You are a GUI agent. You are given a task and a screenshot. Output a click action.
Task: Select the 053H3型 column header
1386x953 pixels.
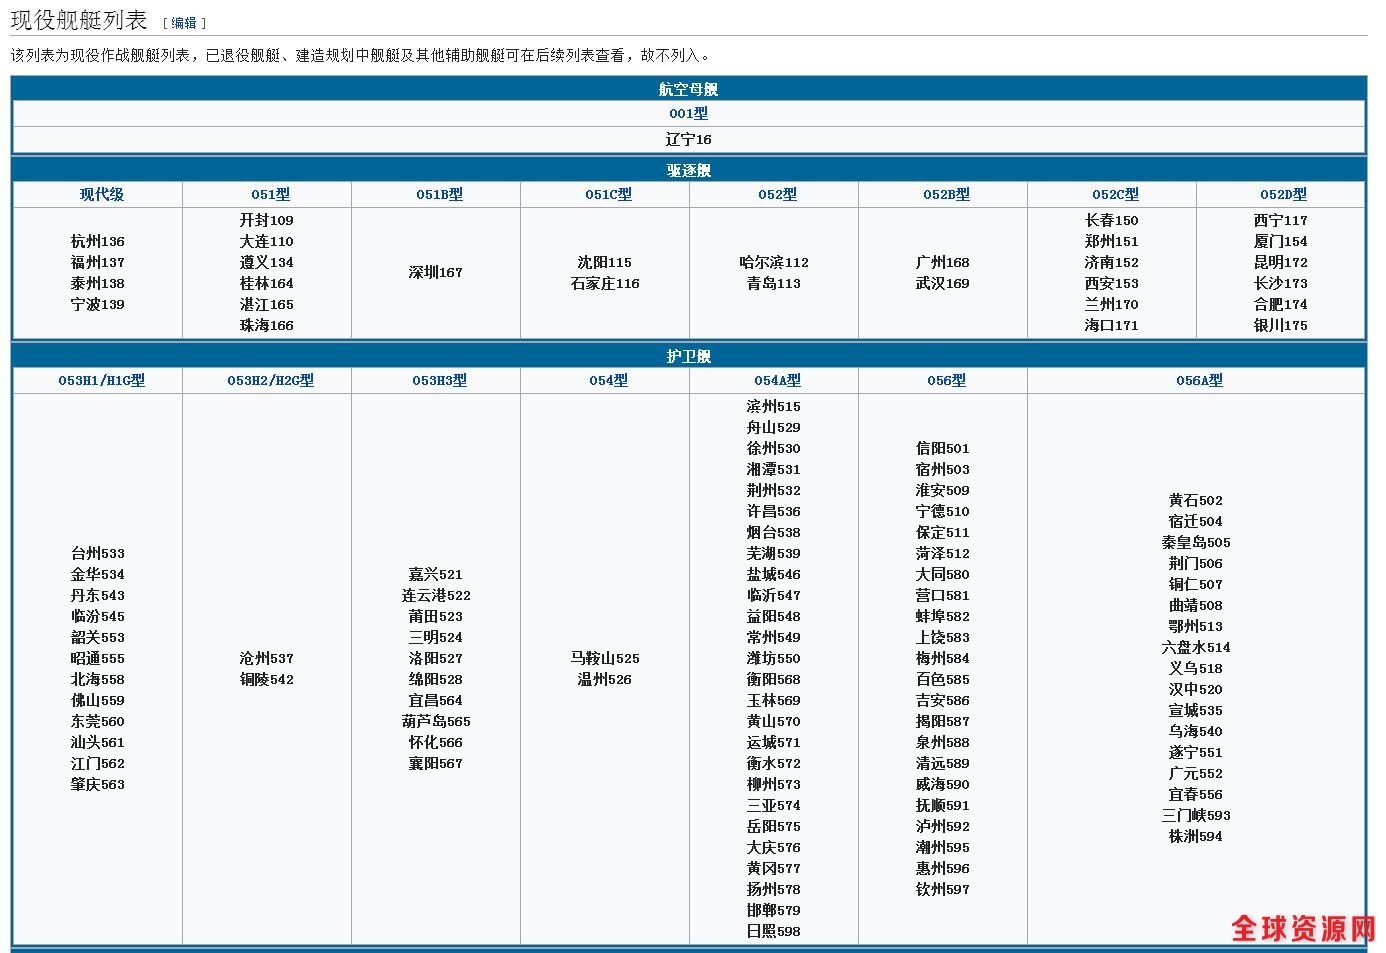coord(439,381)
